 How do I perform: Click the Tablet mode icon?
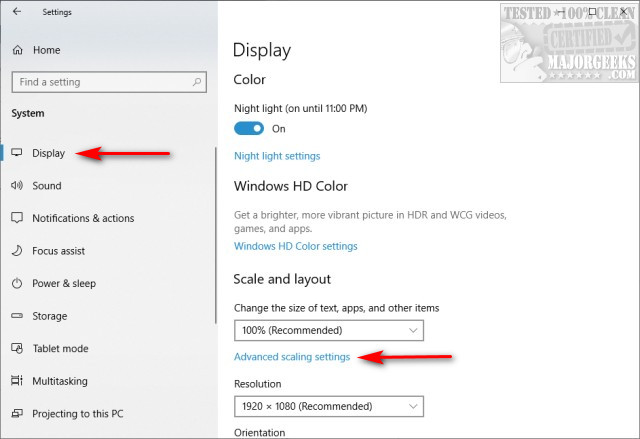tap(17, 348)
